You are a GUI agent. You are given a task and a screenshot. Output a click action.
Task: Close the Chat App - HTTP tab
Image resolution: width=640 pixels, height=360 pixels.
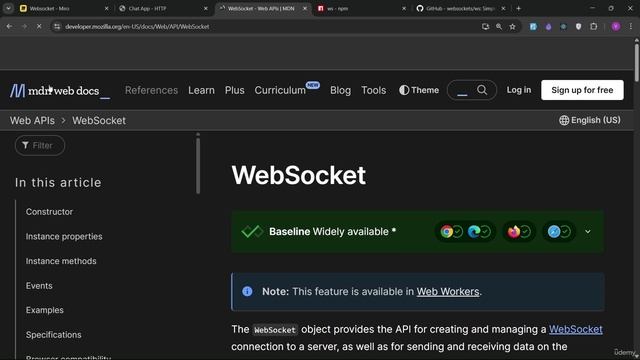(x=206, y=8)
